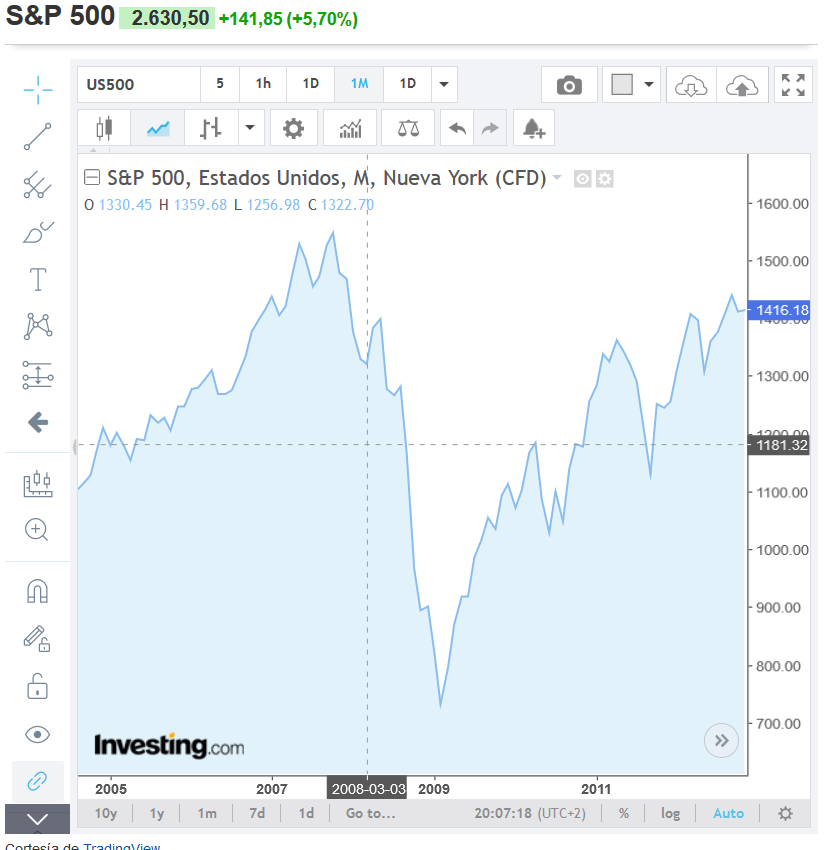834x850 pixels.
Task: Open the time interval dropdown arrow
Action: (x=444, y=85)
